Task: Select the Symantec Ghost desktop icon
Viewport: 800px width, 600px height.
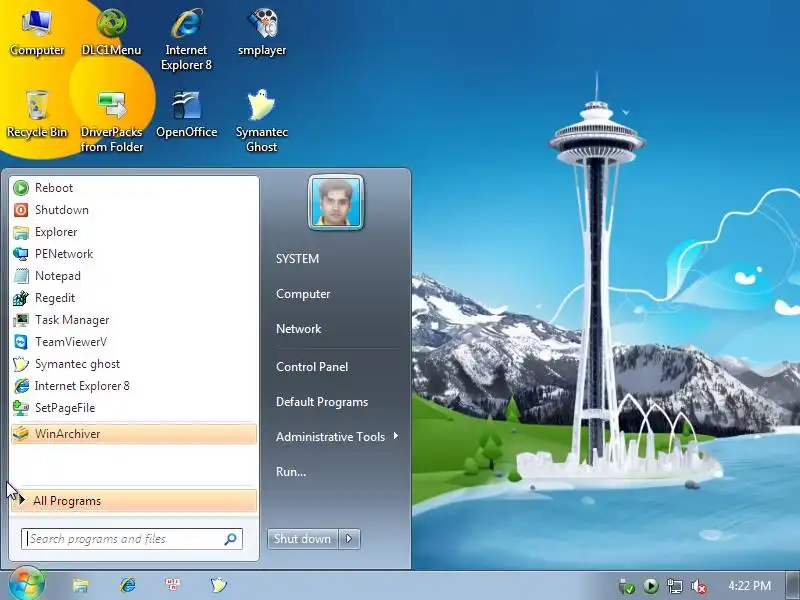Action: [262, 121]
